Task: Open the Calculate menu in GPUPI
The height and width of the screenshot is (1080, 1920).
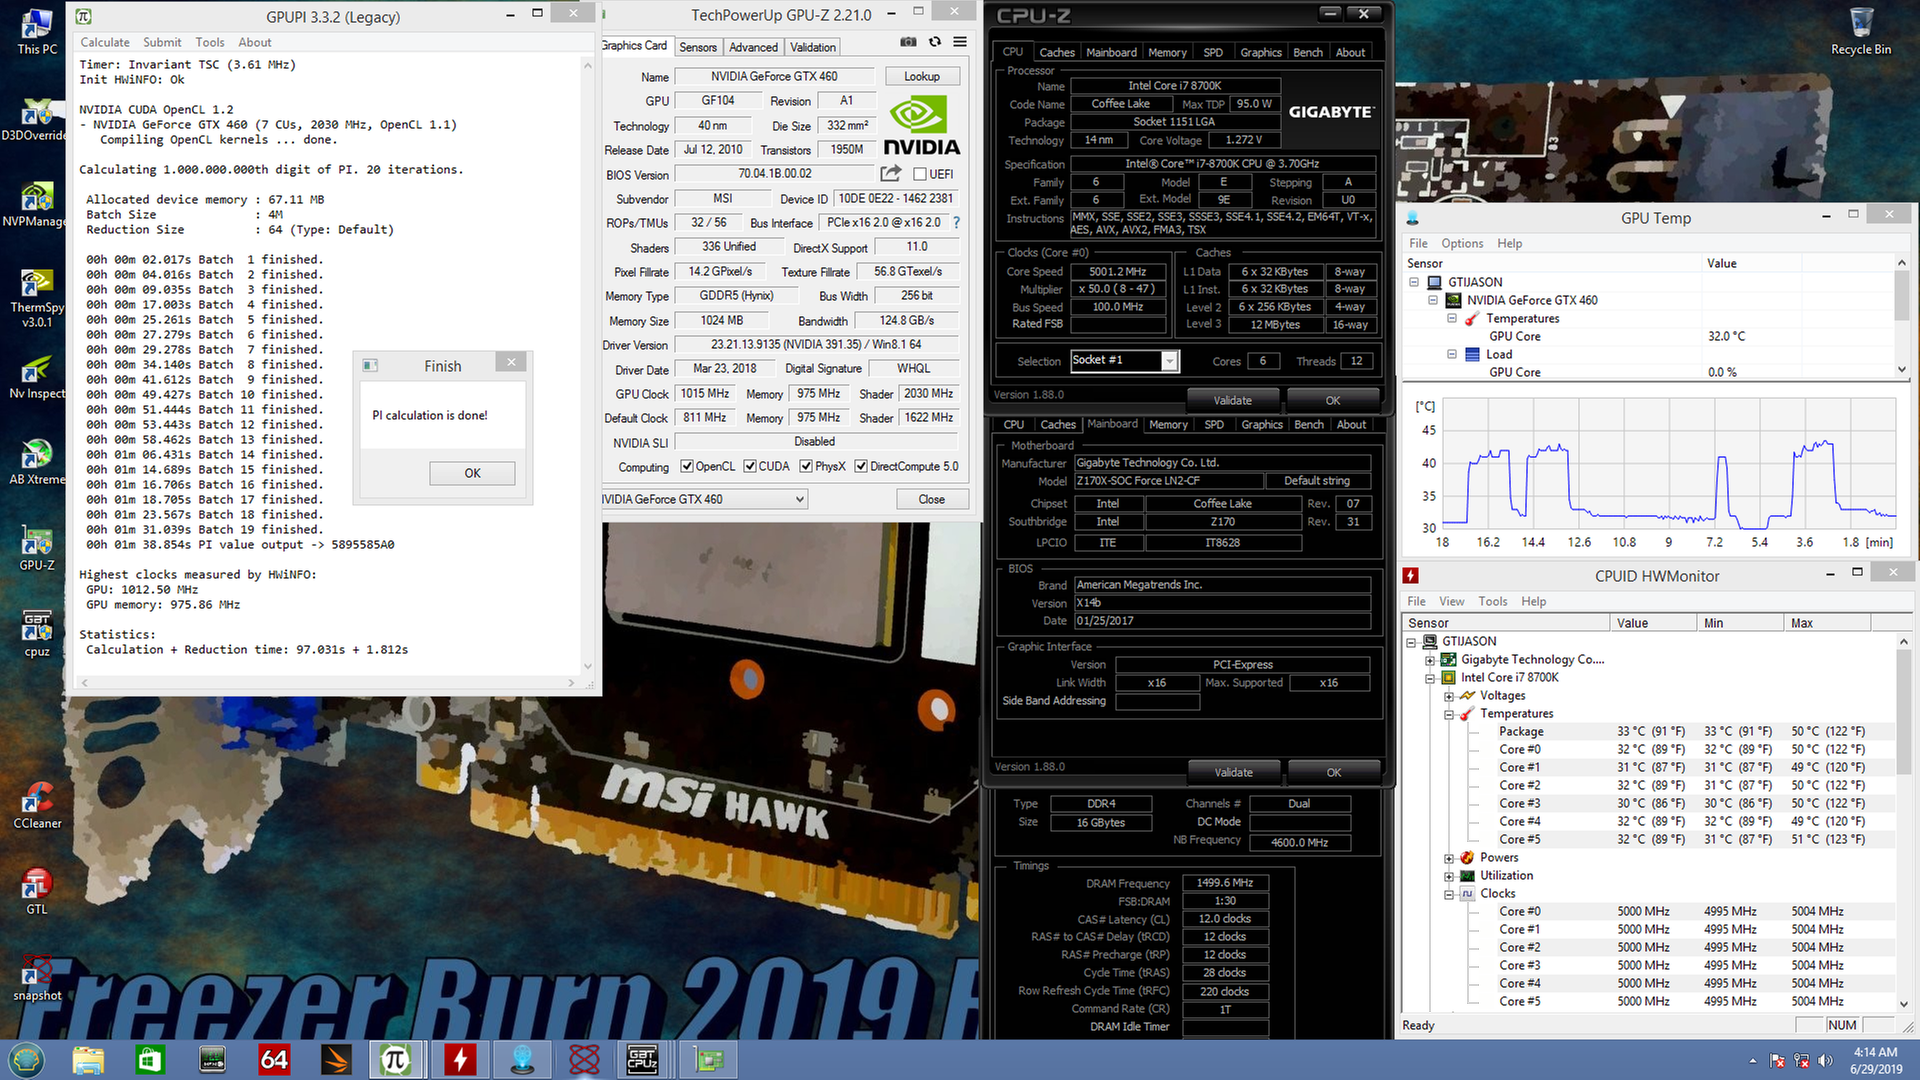Action: [x=105, y=42]
